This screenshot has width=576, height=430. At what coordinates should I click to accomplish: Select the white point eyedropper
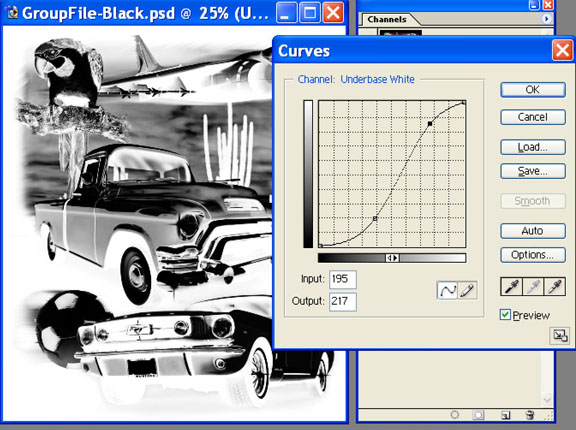click(554, 287)
